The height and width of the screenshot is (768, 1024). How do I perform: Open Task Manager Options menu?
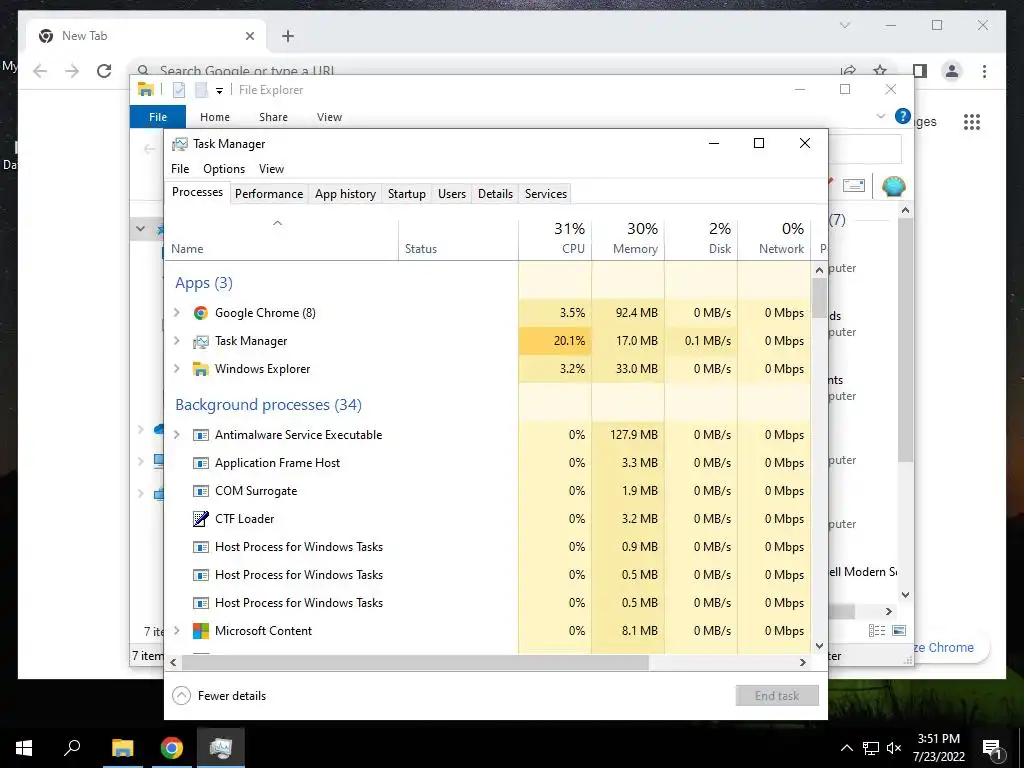coord(224,168)
